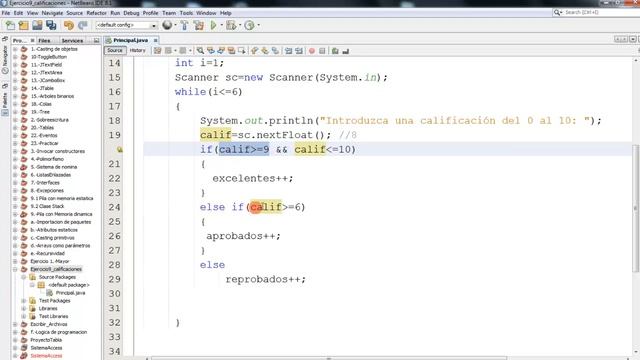Open Run Project dropdown arrow
Image resolution: width=640 pixels, height=360 pixels.
tap(222, 25)
